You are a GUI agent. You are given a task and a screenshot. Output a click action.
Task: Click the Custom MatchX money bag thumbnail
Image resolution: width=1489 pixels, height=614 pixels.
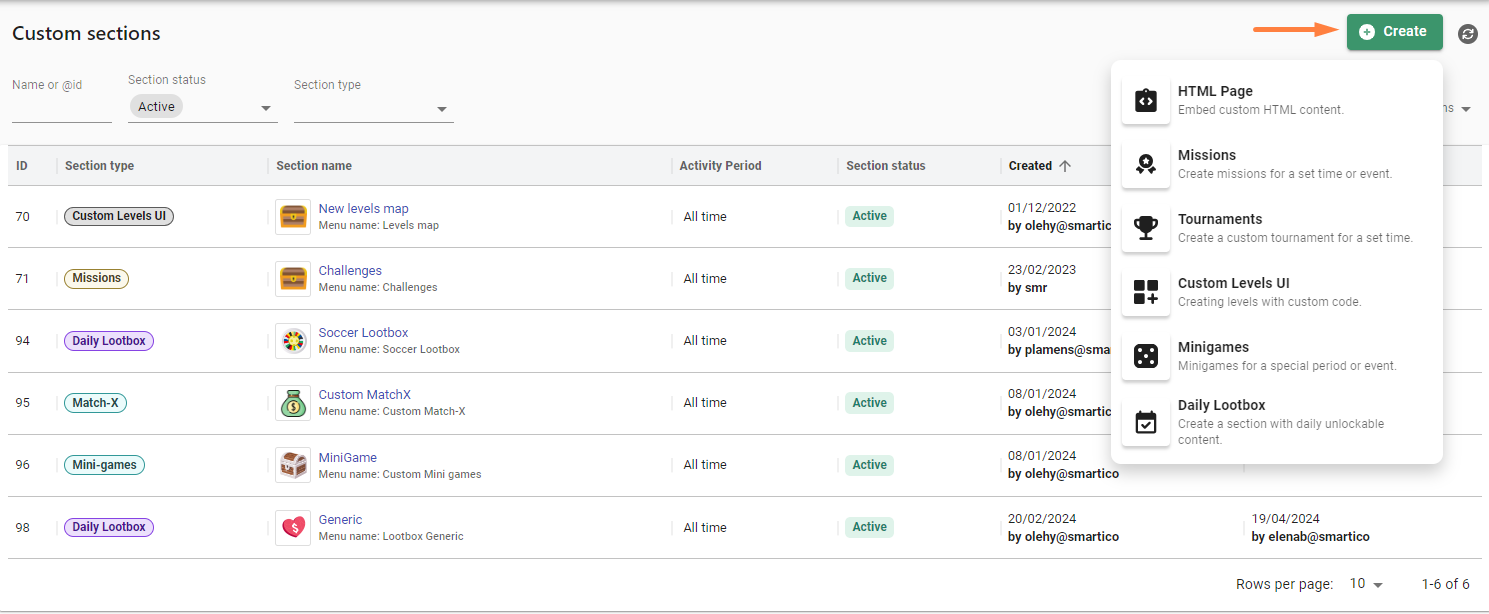point(293,403)
